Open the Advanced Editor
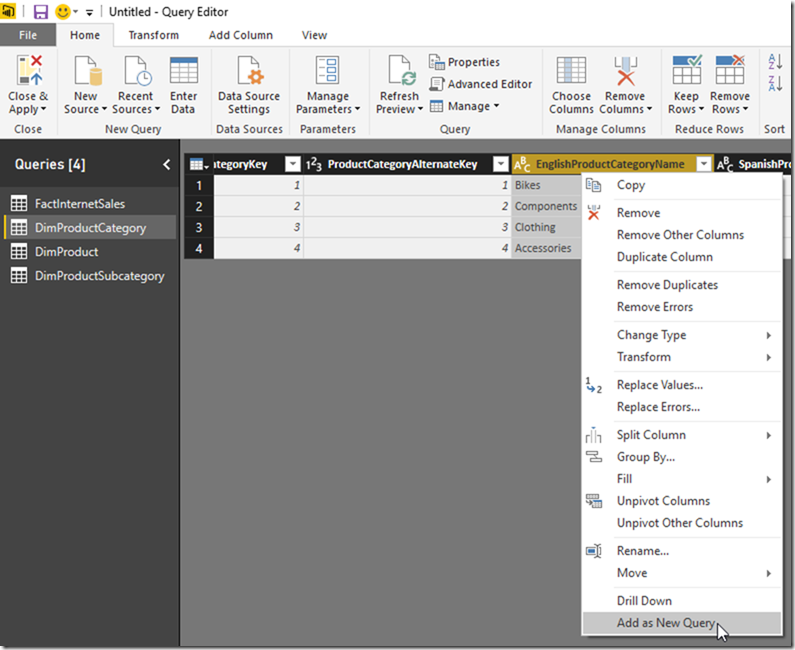 point(481,84)
